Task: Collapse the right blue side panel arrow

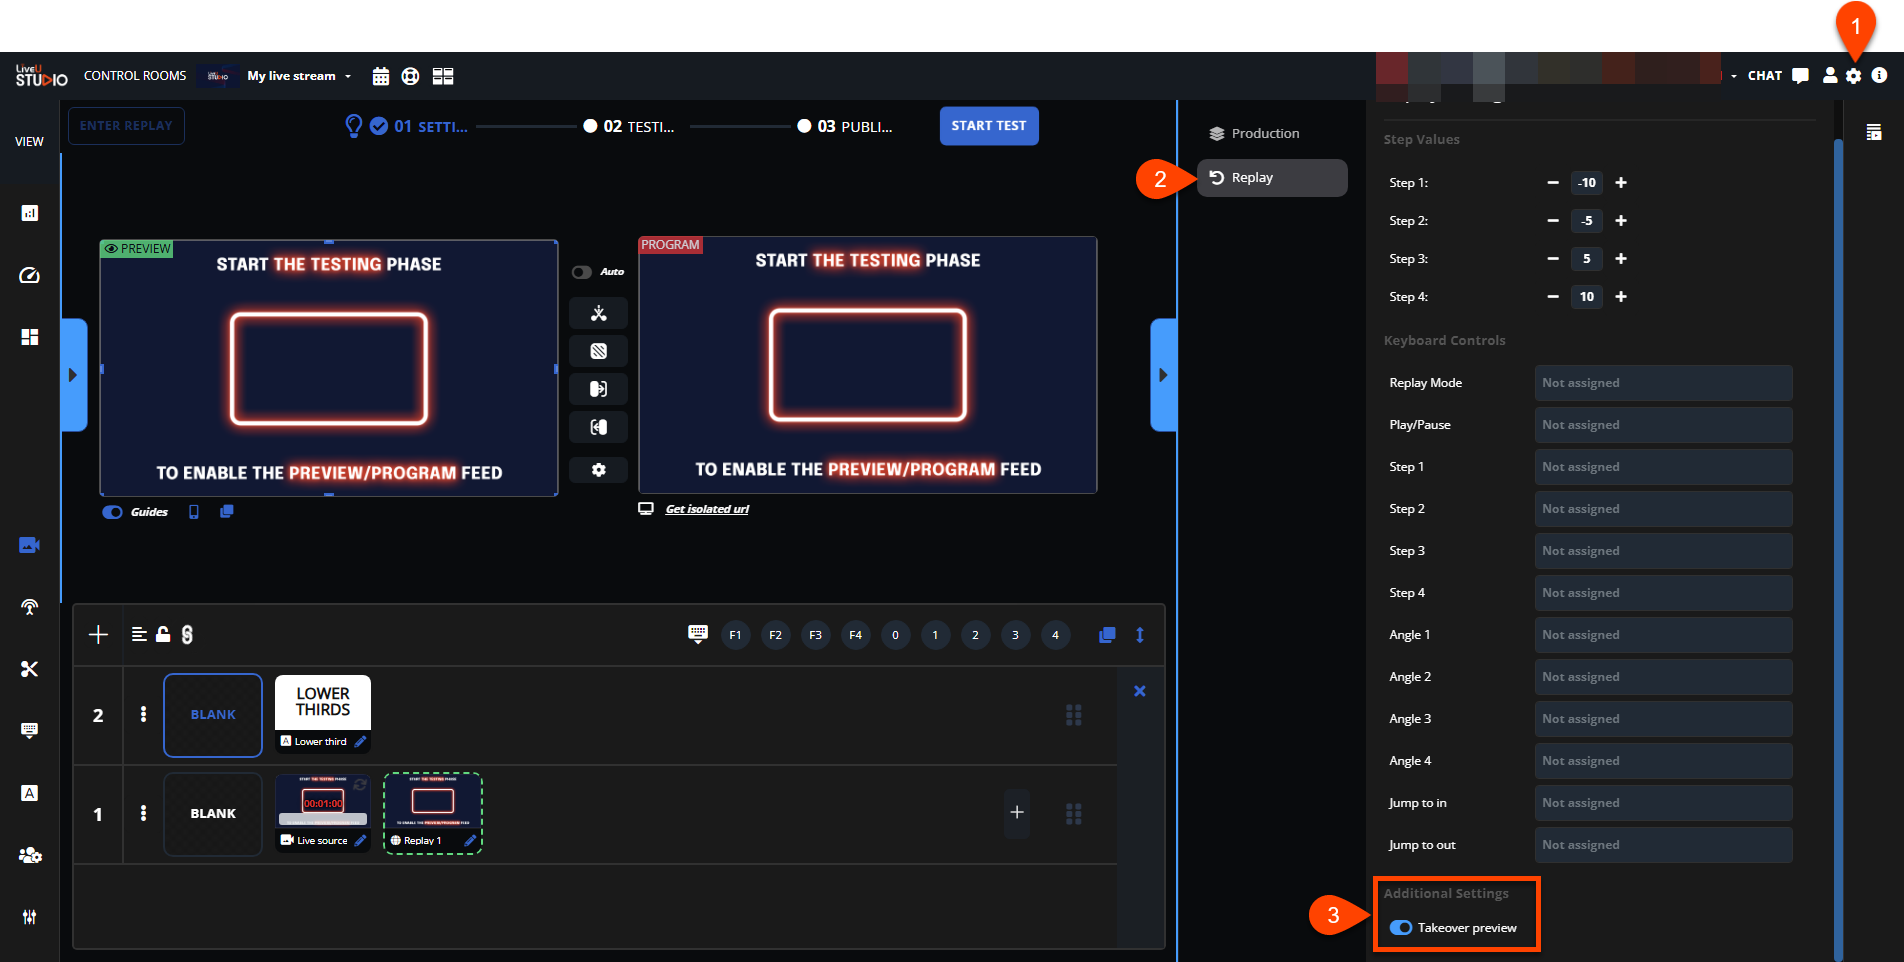Action: tap(1162, 375)
